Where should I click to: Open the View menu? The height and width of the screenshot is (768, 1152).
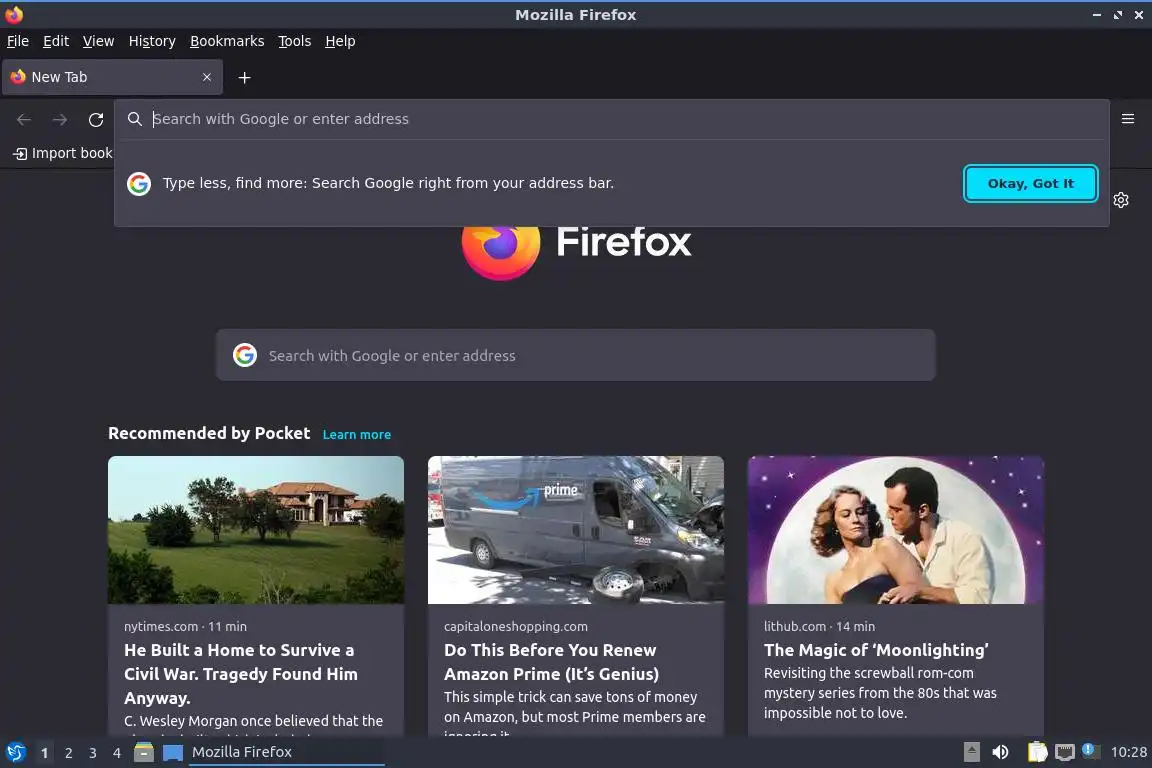click(x=98, y=41)
